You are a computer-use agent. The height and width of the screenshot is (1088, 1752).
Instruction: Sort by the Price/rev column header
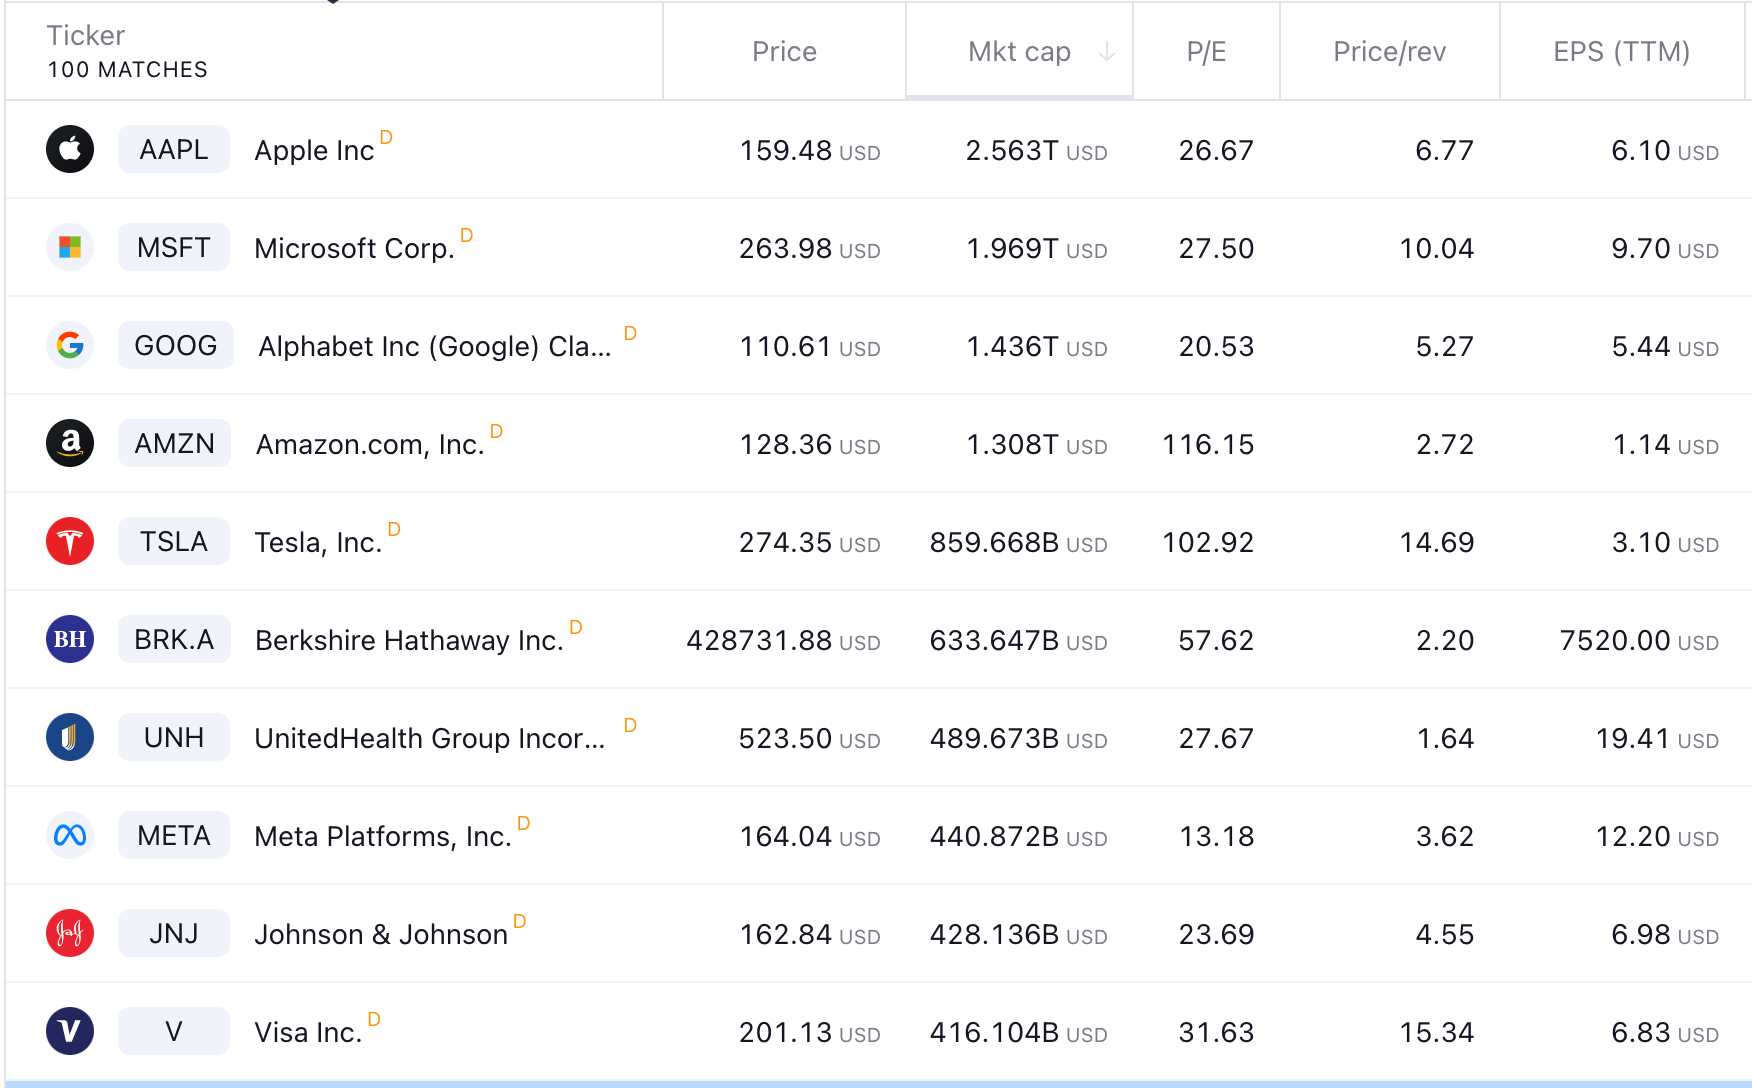point(1389,52)
